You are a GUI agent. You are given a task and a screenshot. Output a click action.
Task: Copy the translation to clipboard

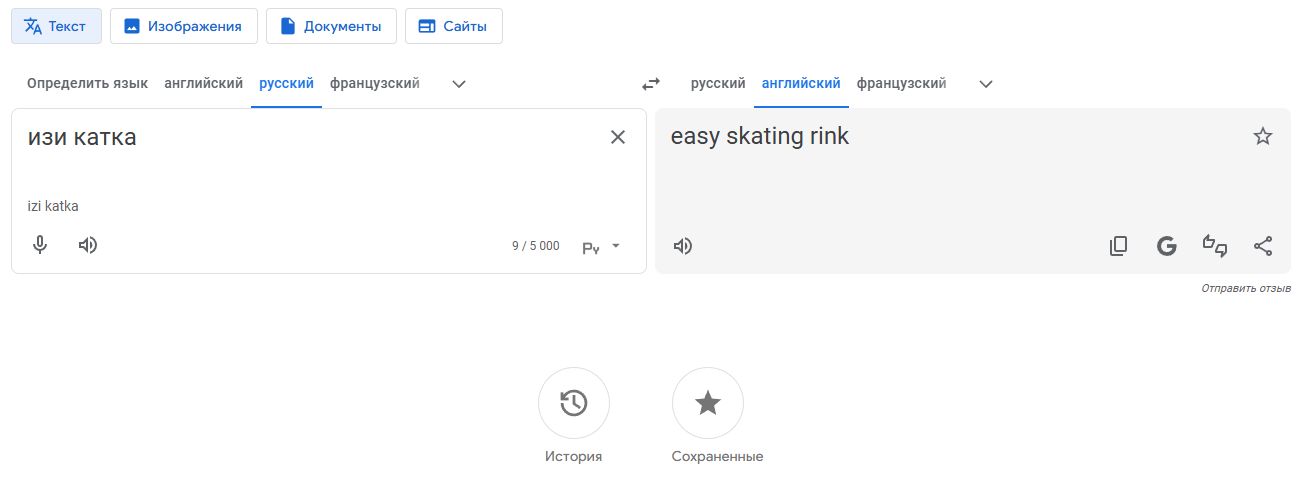(x=1119, y=246)
